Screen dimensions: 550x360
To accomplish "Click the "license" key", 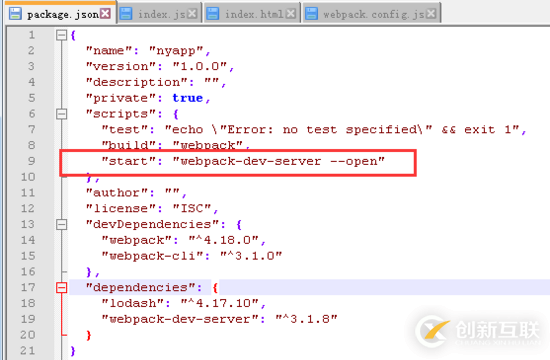I will coord(120,208).
